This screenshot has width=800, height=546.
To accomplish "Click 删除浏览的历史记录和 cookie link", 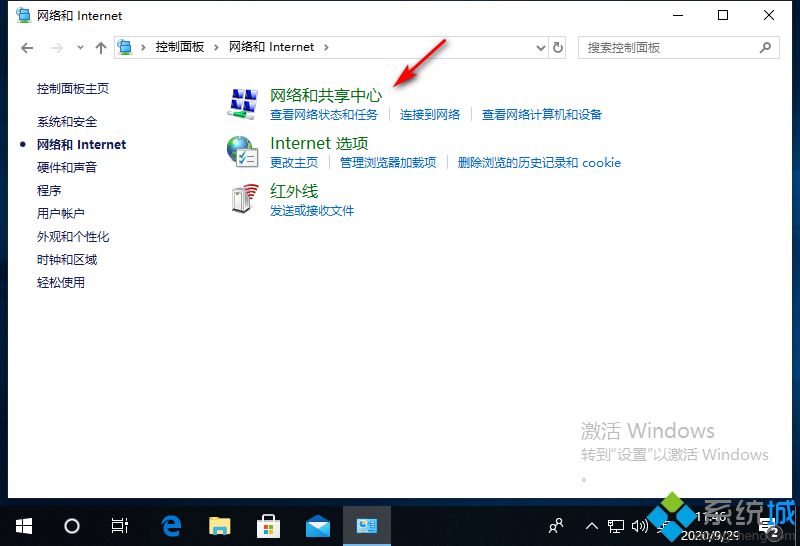I will pyautogui.click(x=539, y=163).
